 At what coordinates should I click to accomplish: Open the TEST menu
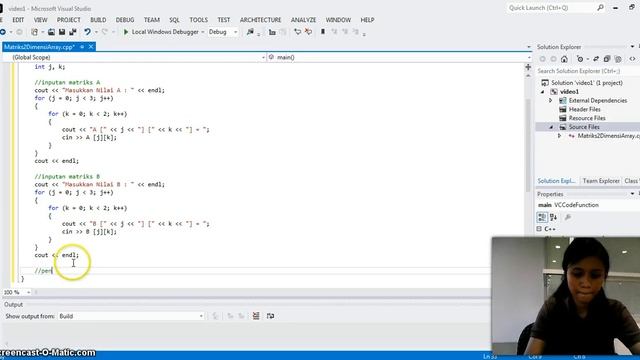(x=224, y=20)
